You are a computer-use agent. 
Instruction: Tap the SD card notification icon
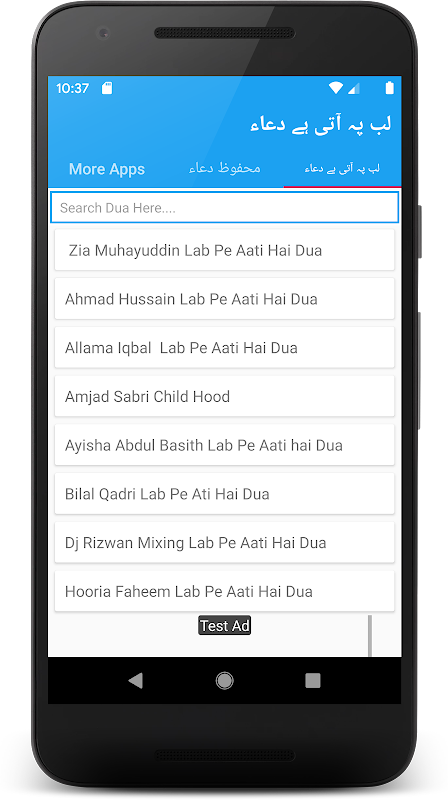click(107, 88)
